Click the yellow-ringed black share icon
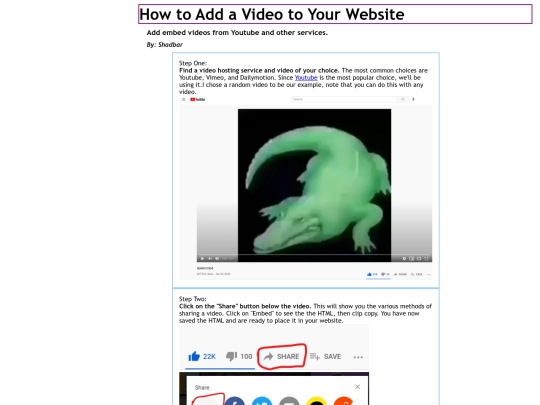 tap(316, 401)
